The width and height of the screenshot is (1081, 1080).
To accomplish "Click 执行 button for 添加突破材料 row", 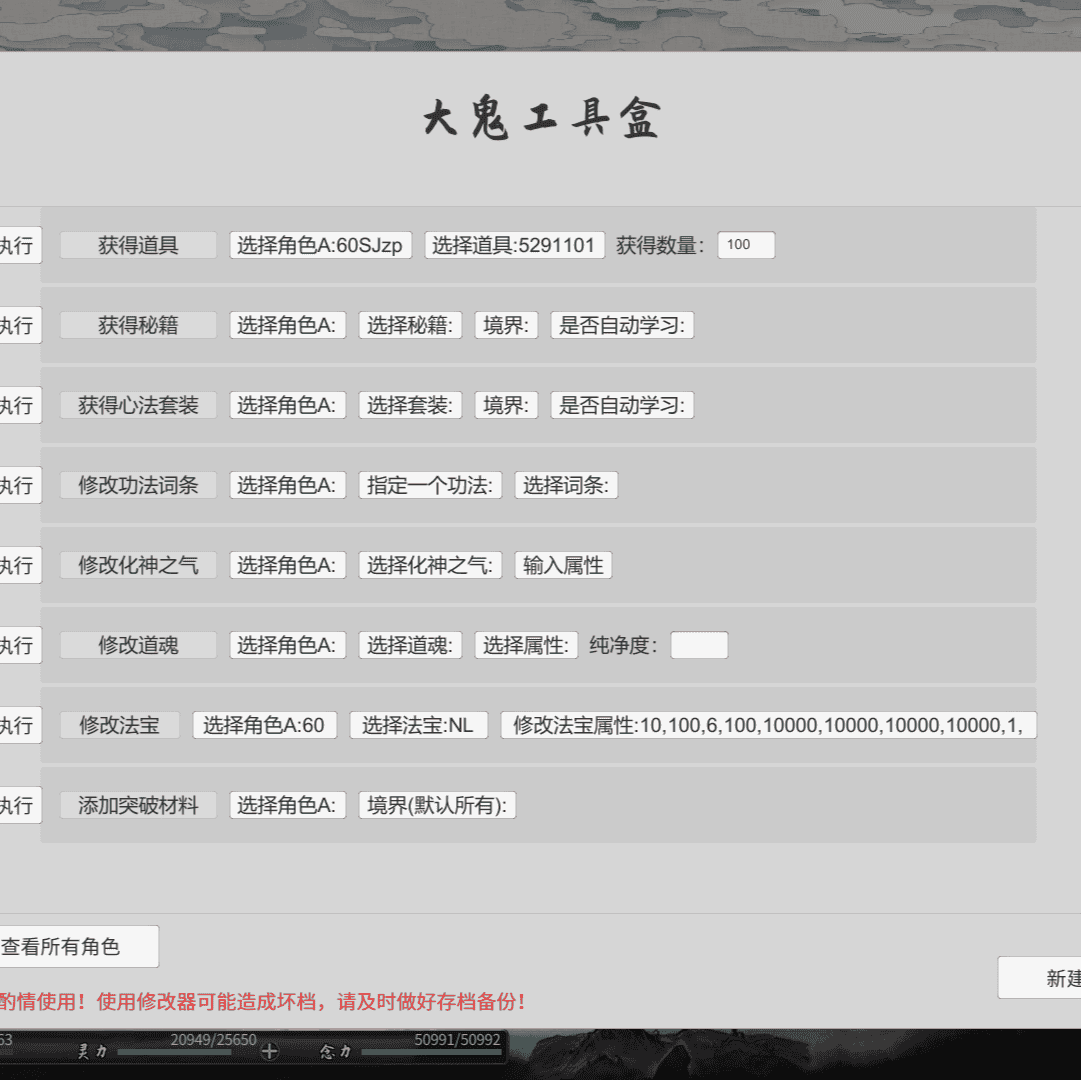I will tap(19, 804).
